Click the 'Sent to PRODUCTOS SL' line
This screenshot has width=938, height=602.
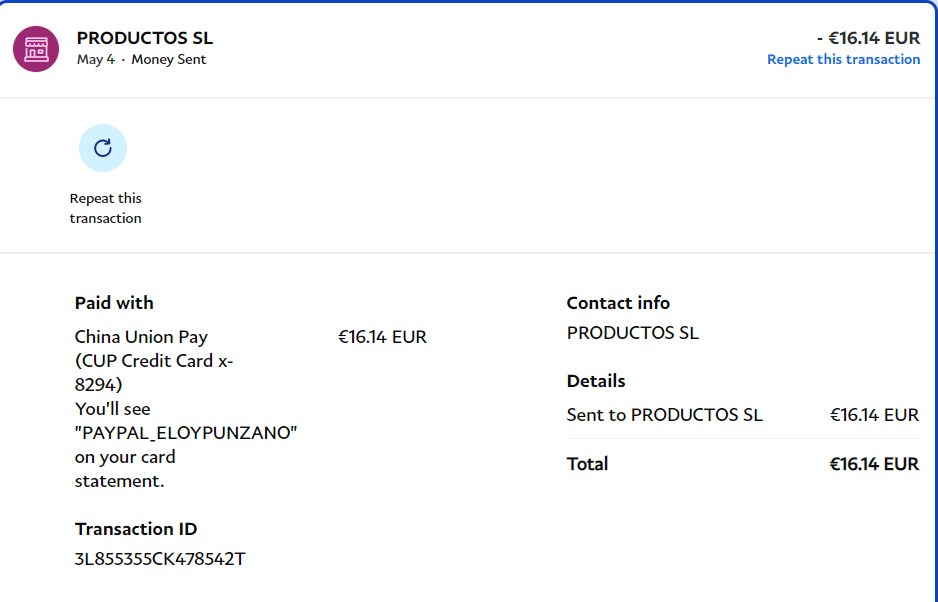pyautogui.click(x=665, y=415)
